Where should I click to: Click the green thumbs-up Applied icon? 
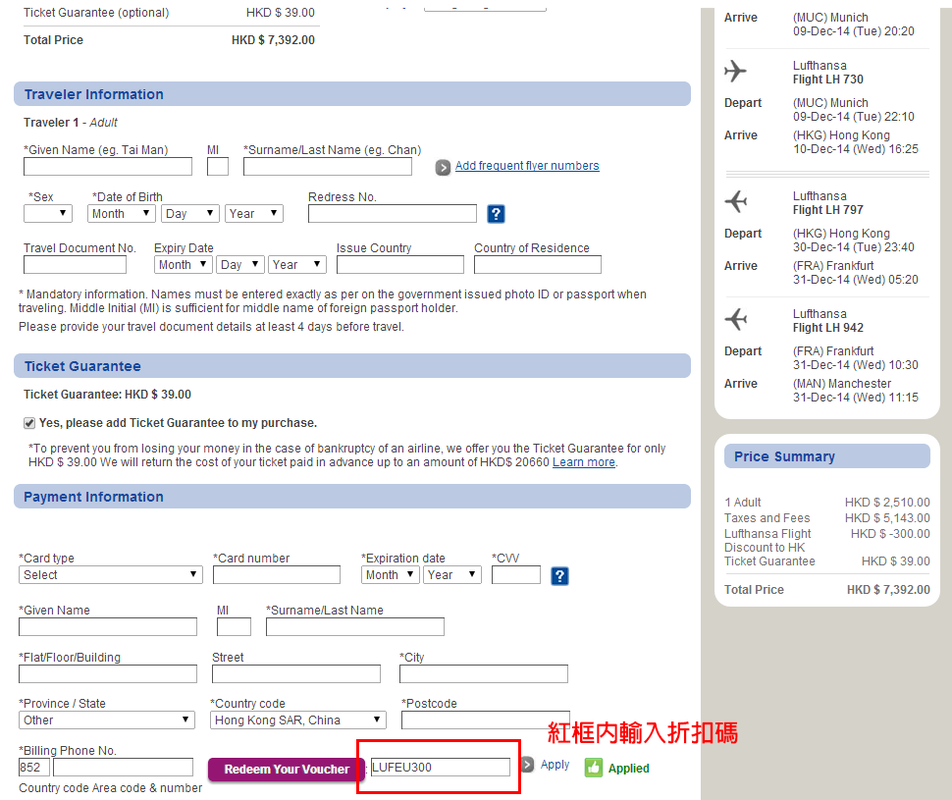point(594,768)
